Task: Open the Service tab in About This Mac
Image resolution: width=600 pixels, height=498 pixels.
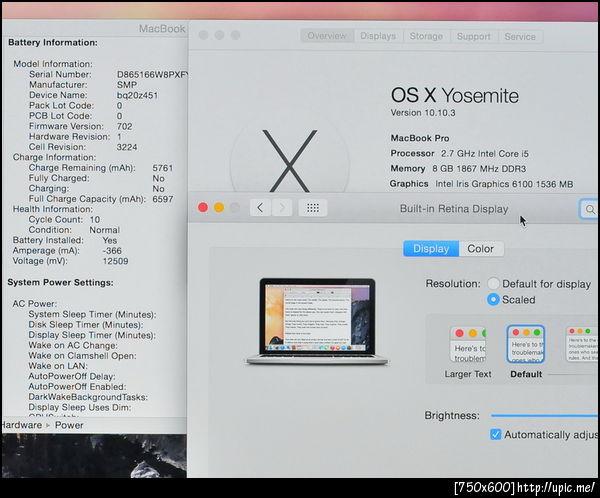Action: [x=520, y=37]
